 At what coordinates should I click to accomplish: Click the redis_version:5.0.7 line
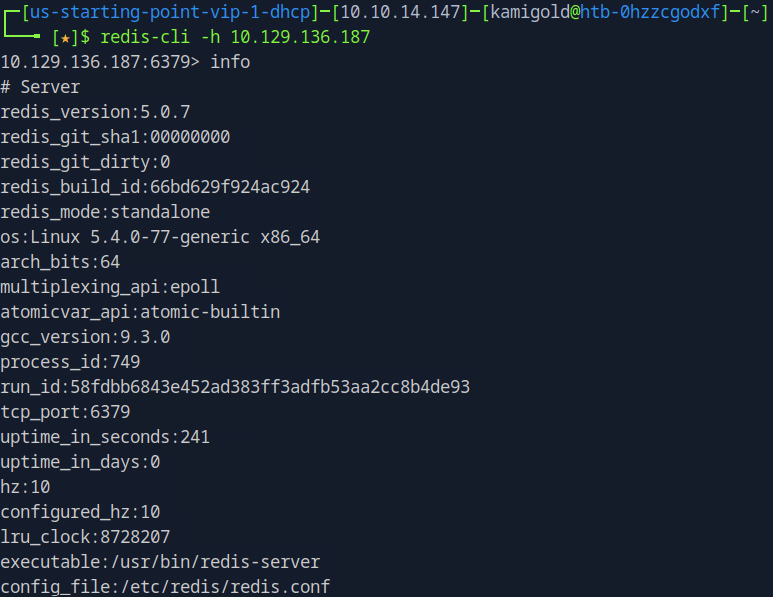click(95, 112)
